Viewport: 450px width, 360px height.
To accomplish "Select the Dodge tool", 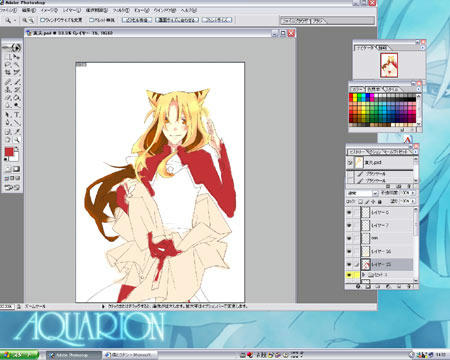I will pos(17,105).
